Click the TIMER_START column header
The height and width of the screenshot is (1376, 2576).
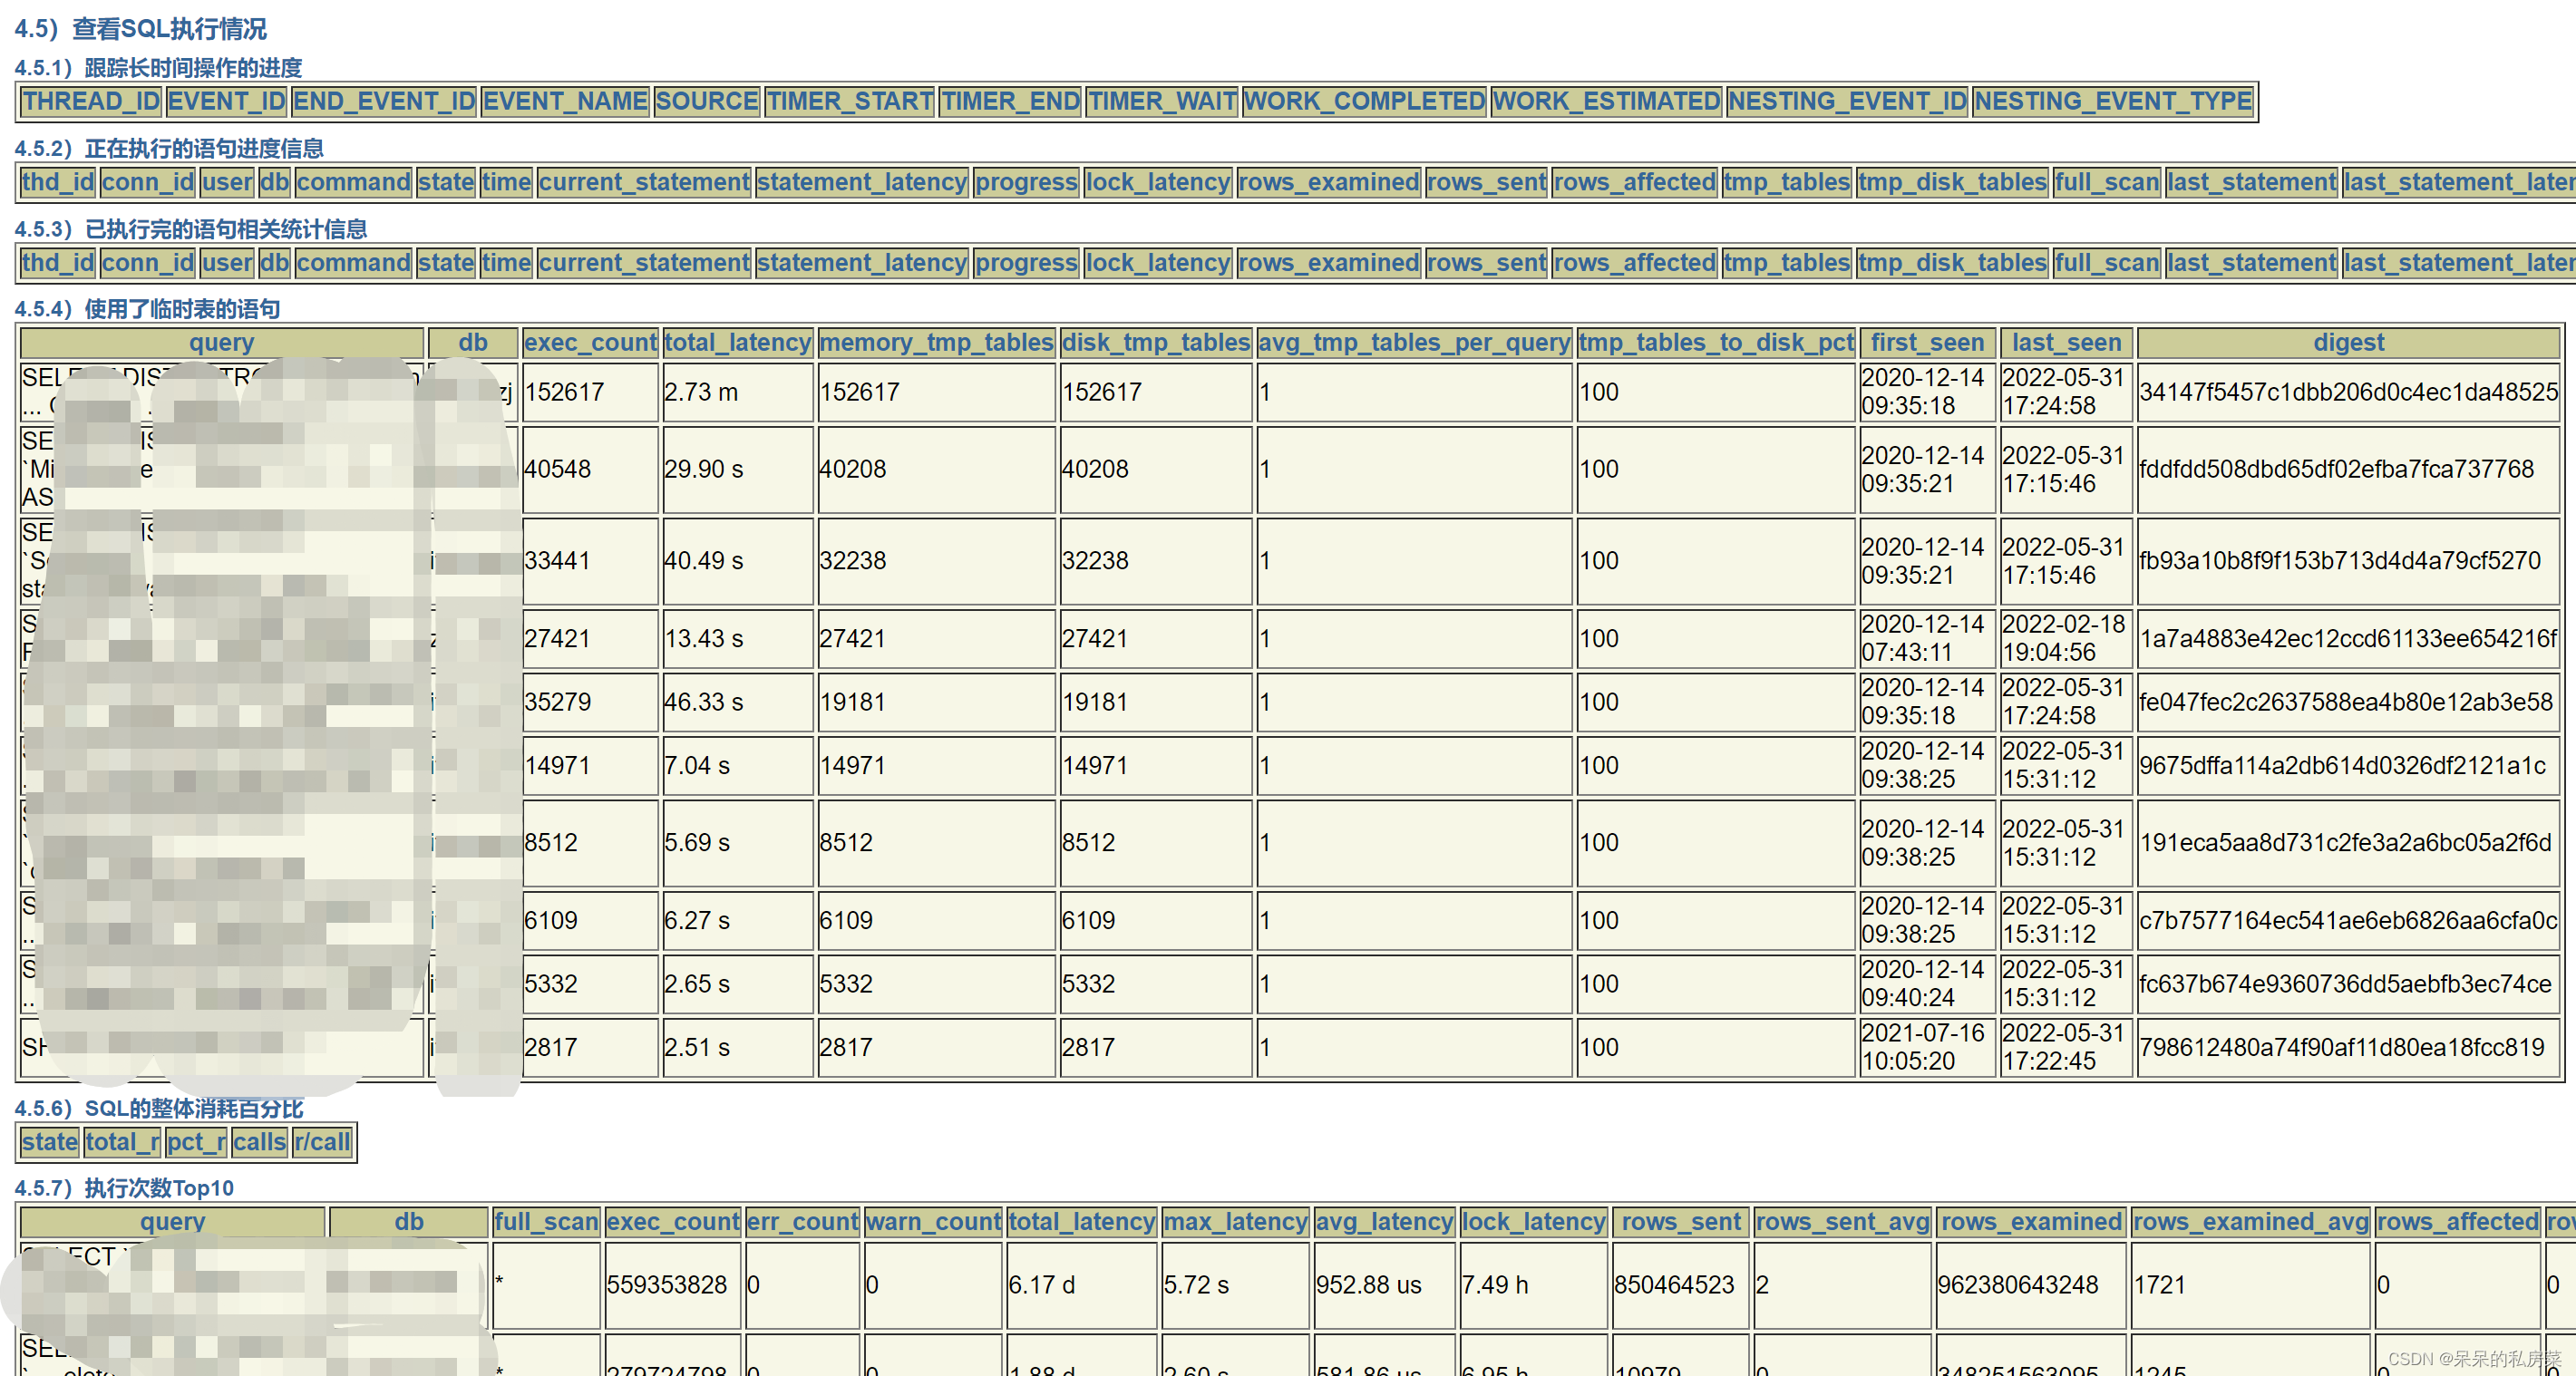(x=850, y=101)
